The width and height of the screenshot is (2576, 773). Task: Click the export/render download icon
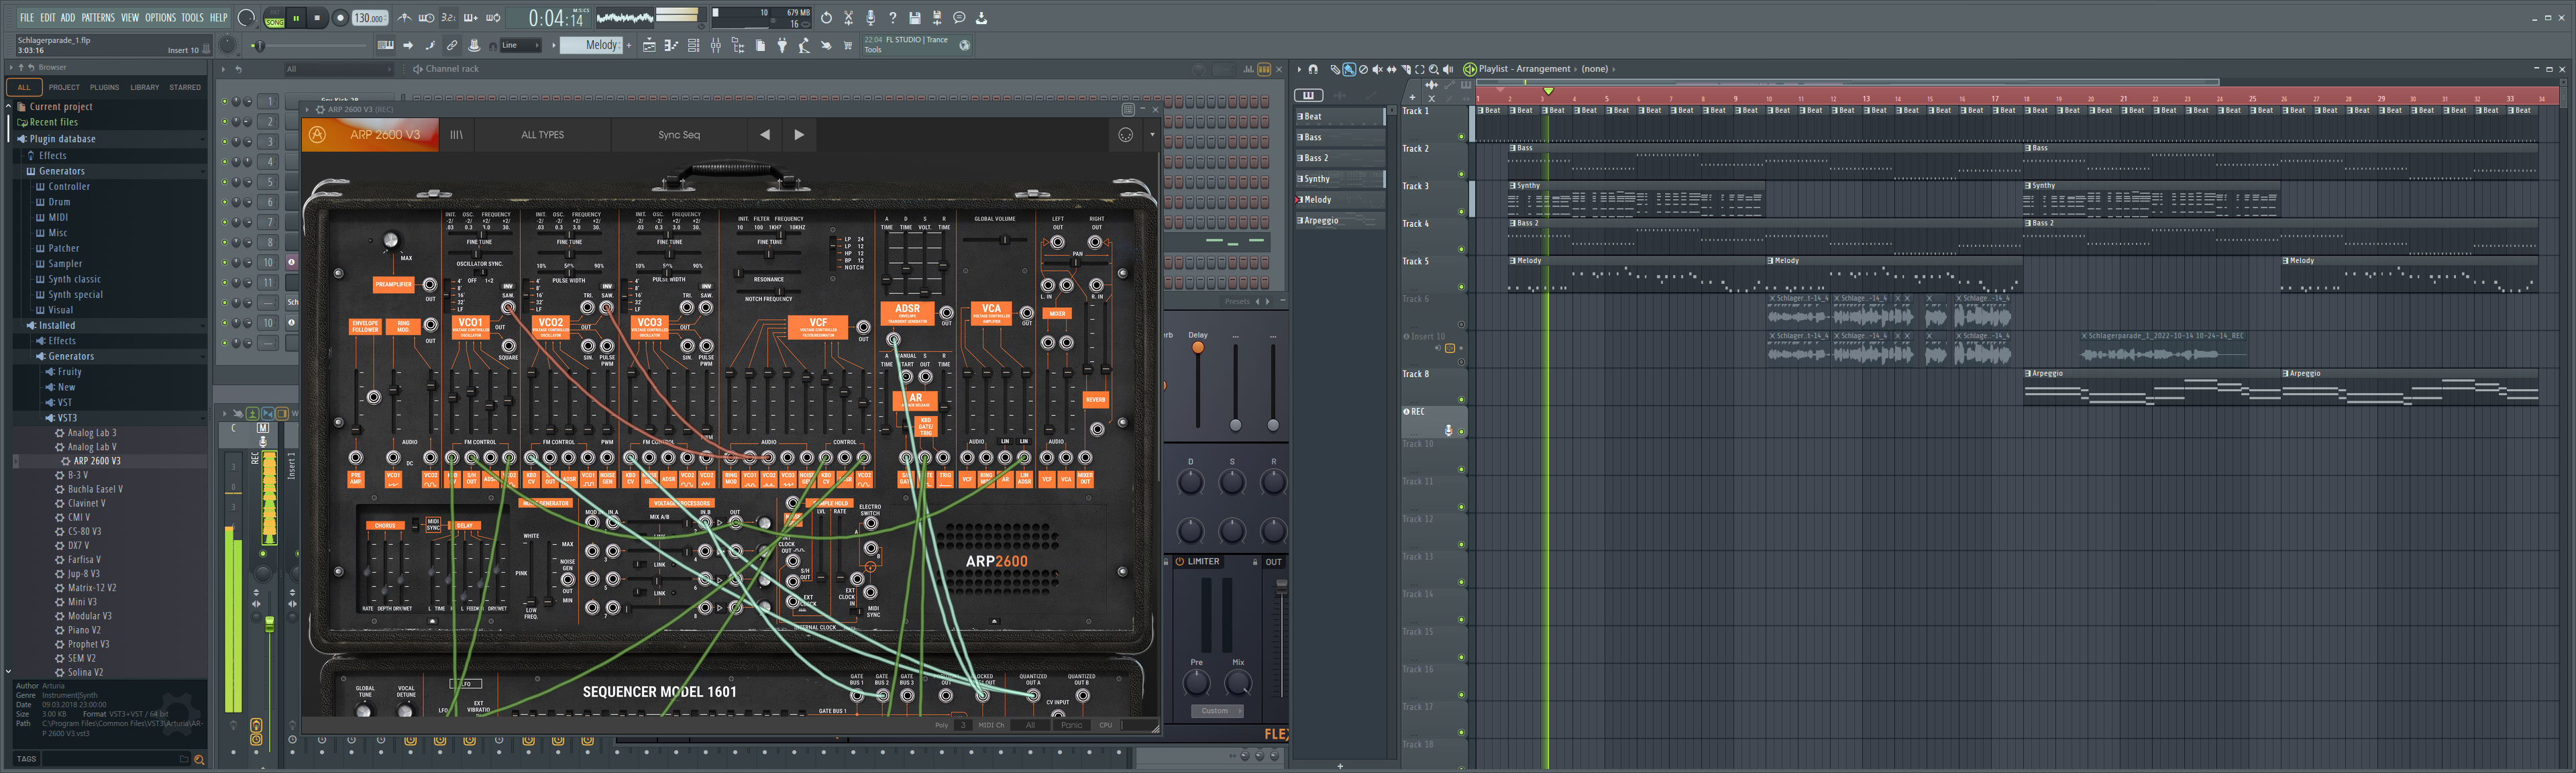(x=982, y=18)
